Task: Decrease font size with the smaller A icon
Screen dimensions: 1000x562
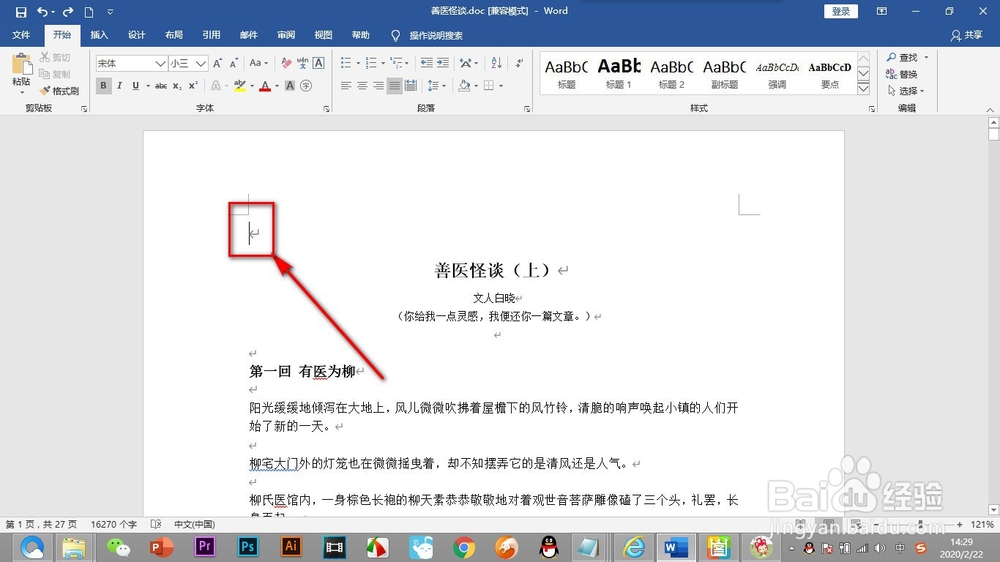Action: coord(233,63)
